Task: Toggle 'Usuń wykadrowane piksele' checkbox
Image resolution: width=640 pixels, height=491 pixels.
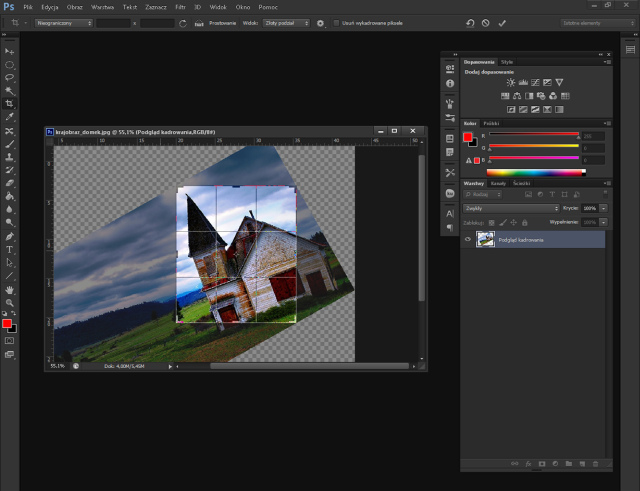Action: click(336, 23)
